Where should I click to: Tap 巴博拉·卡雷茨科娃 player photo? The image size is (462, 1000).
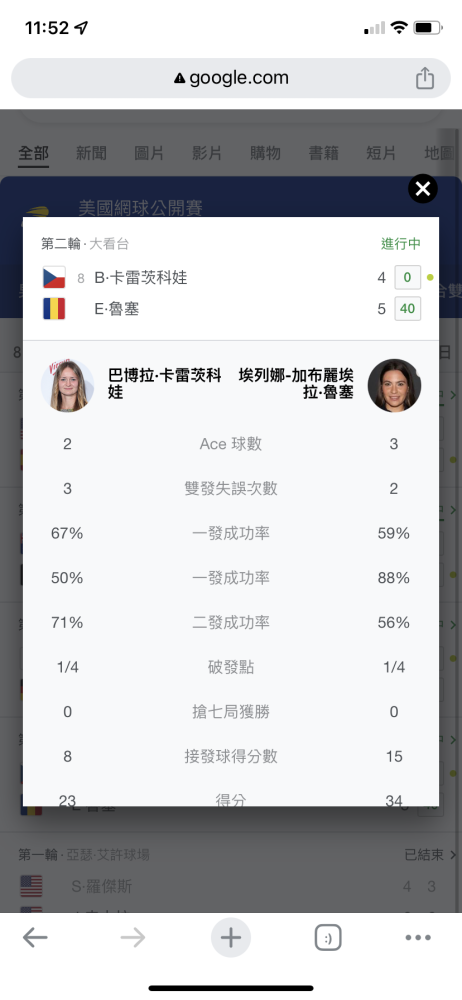(x=68, y=385)
